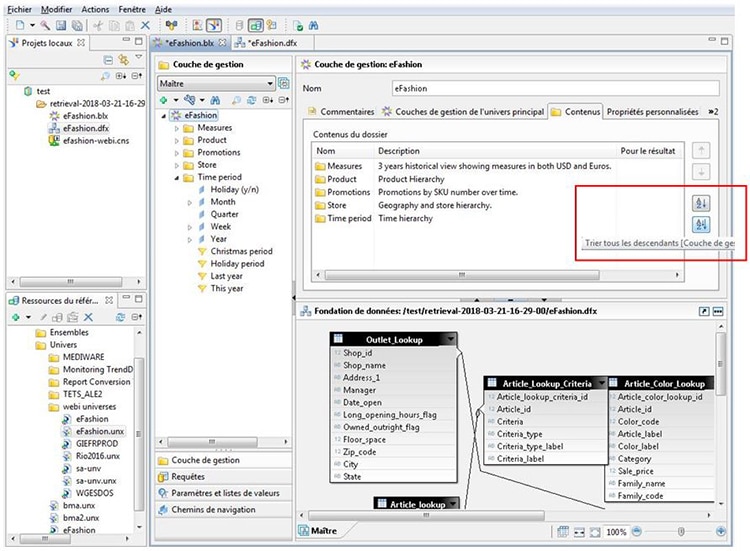Click the 100% zoom value field
The height and width of the screenshot is (551, 750).
point(616,532)
